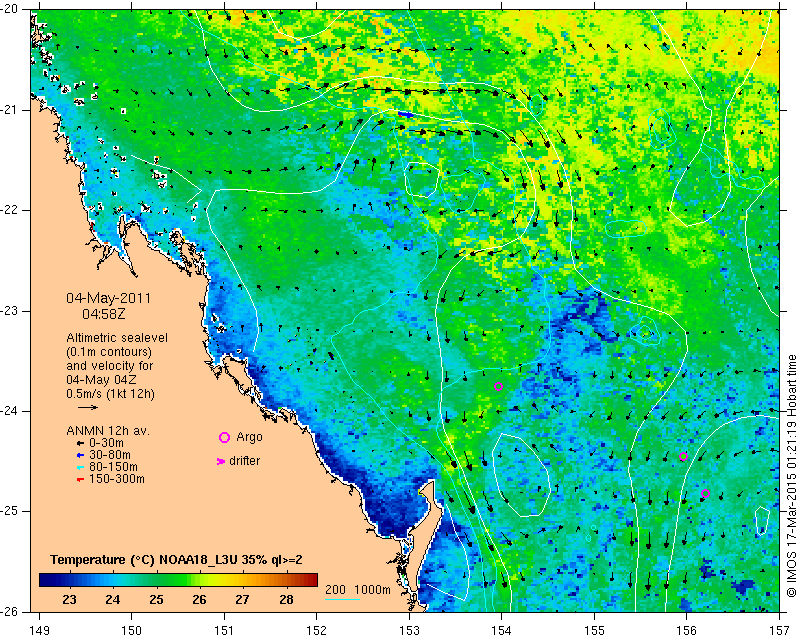Image resolution: width=800 pixels, height=640 pixels.
Task: Click the cyan 80-150m arrow legend symbol
Action: click(x=80, y=467)
